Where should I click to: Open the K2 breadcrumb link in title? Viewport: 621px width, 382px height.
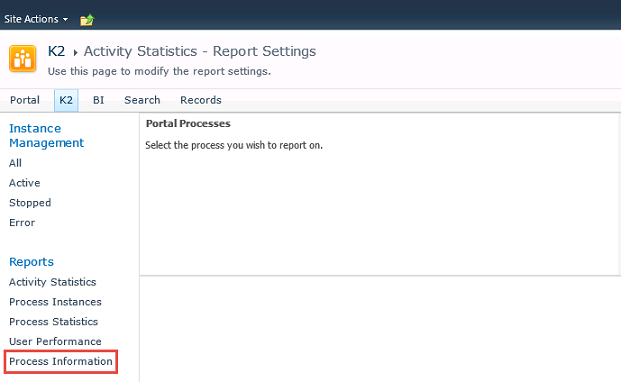[56, 51]
